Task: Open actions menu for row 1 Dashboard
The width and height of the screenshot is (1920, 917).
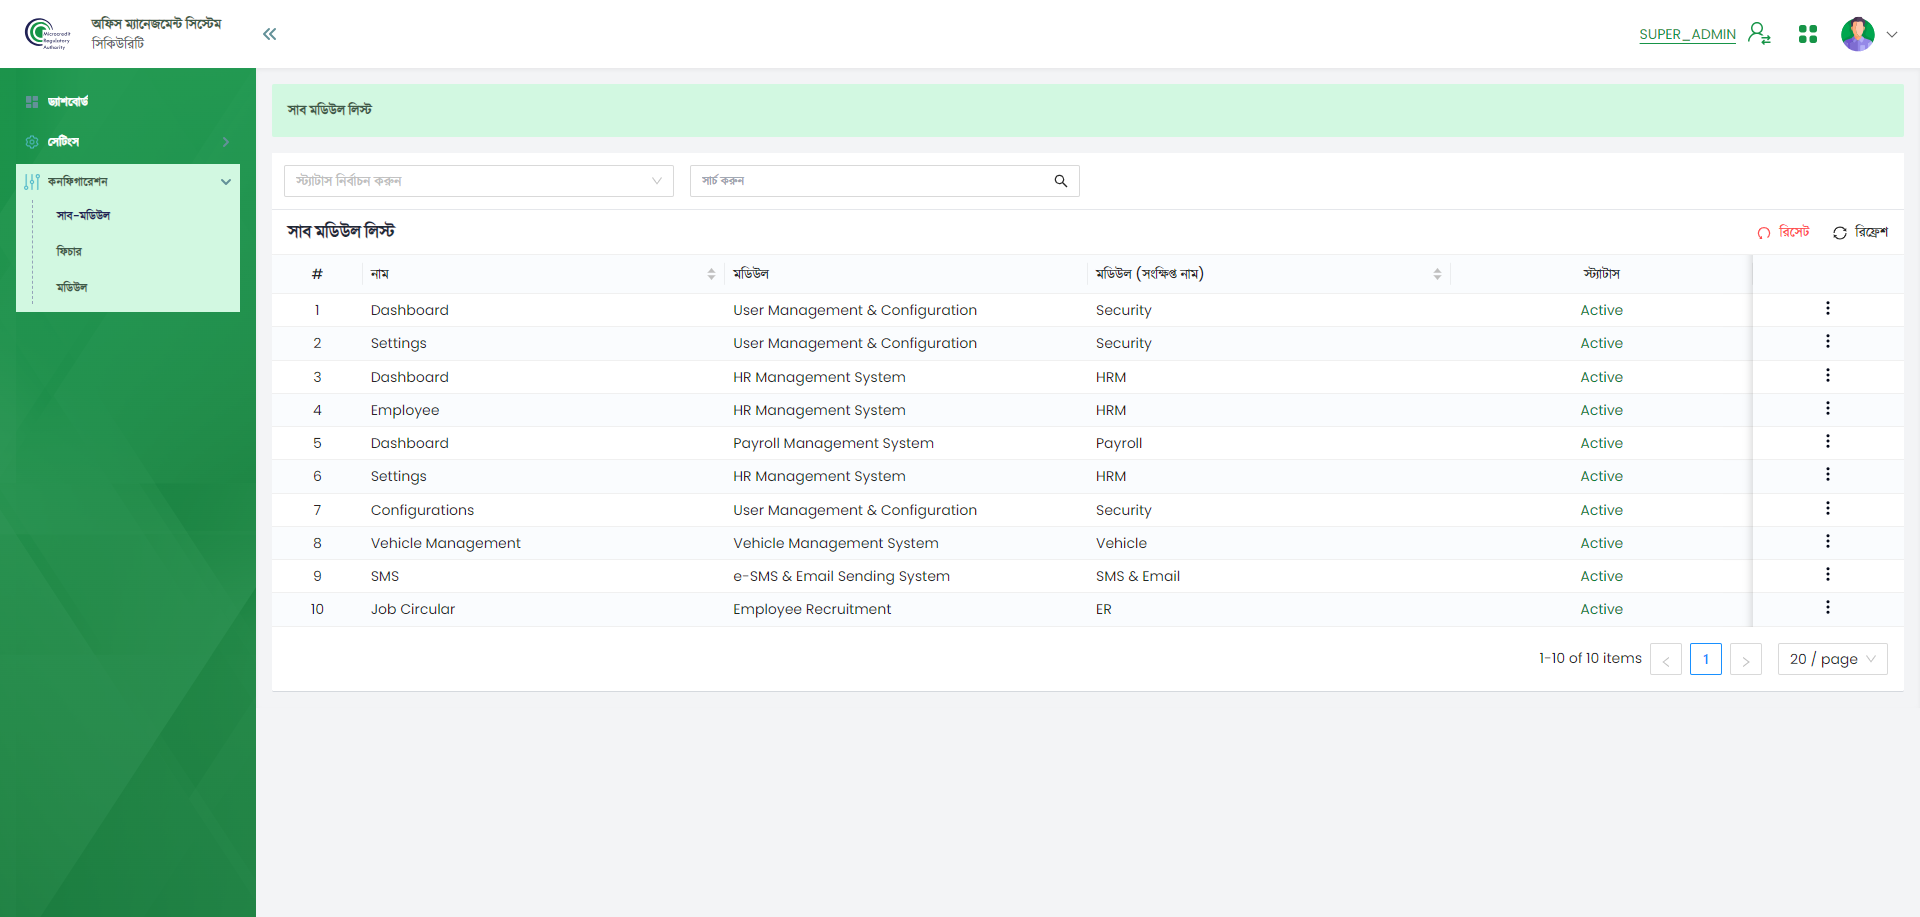Action: click(x=1828, y=309)
